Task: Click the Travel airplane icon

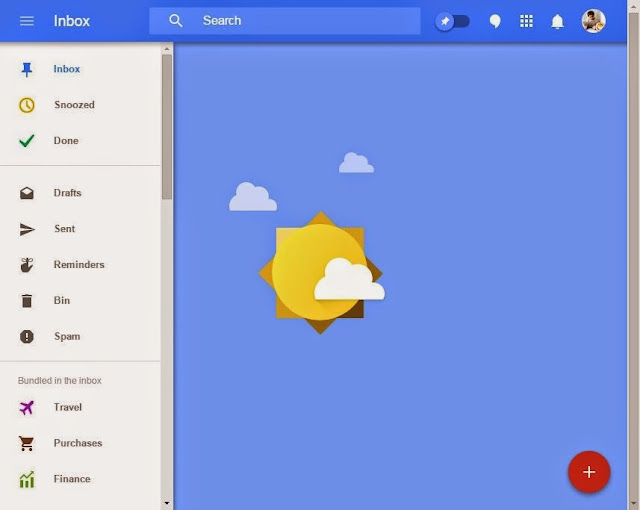Action: coord(27,407)
